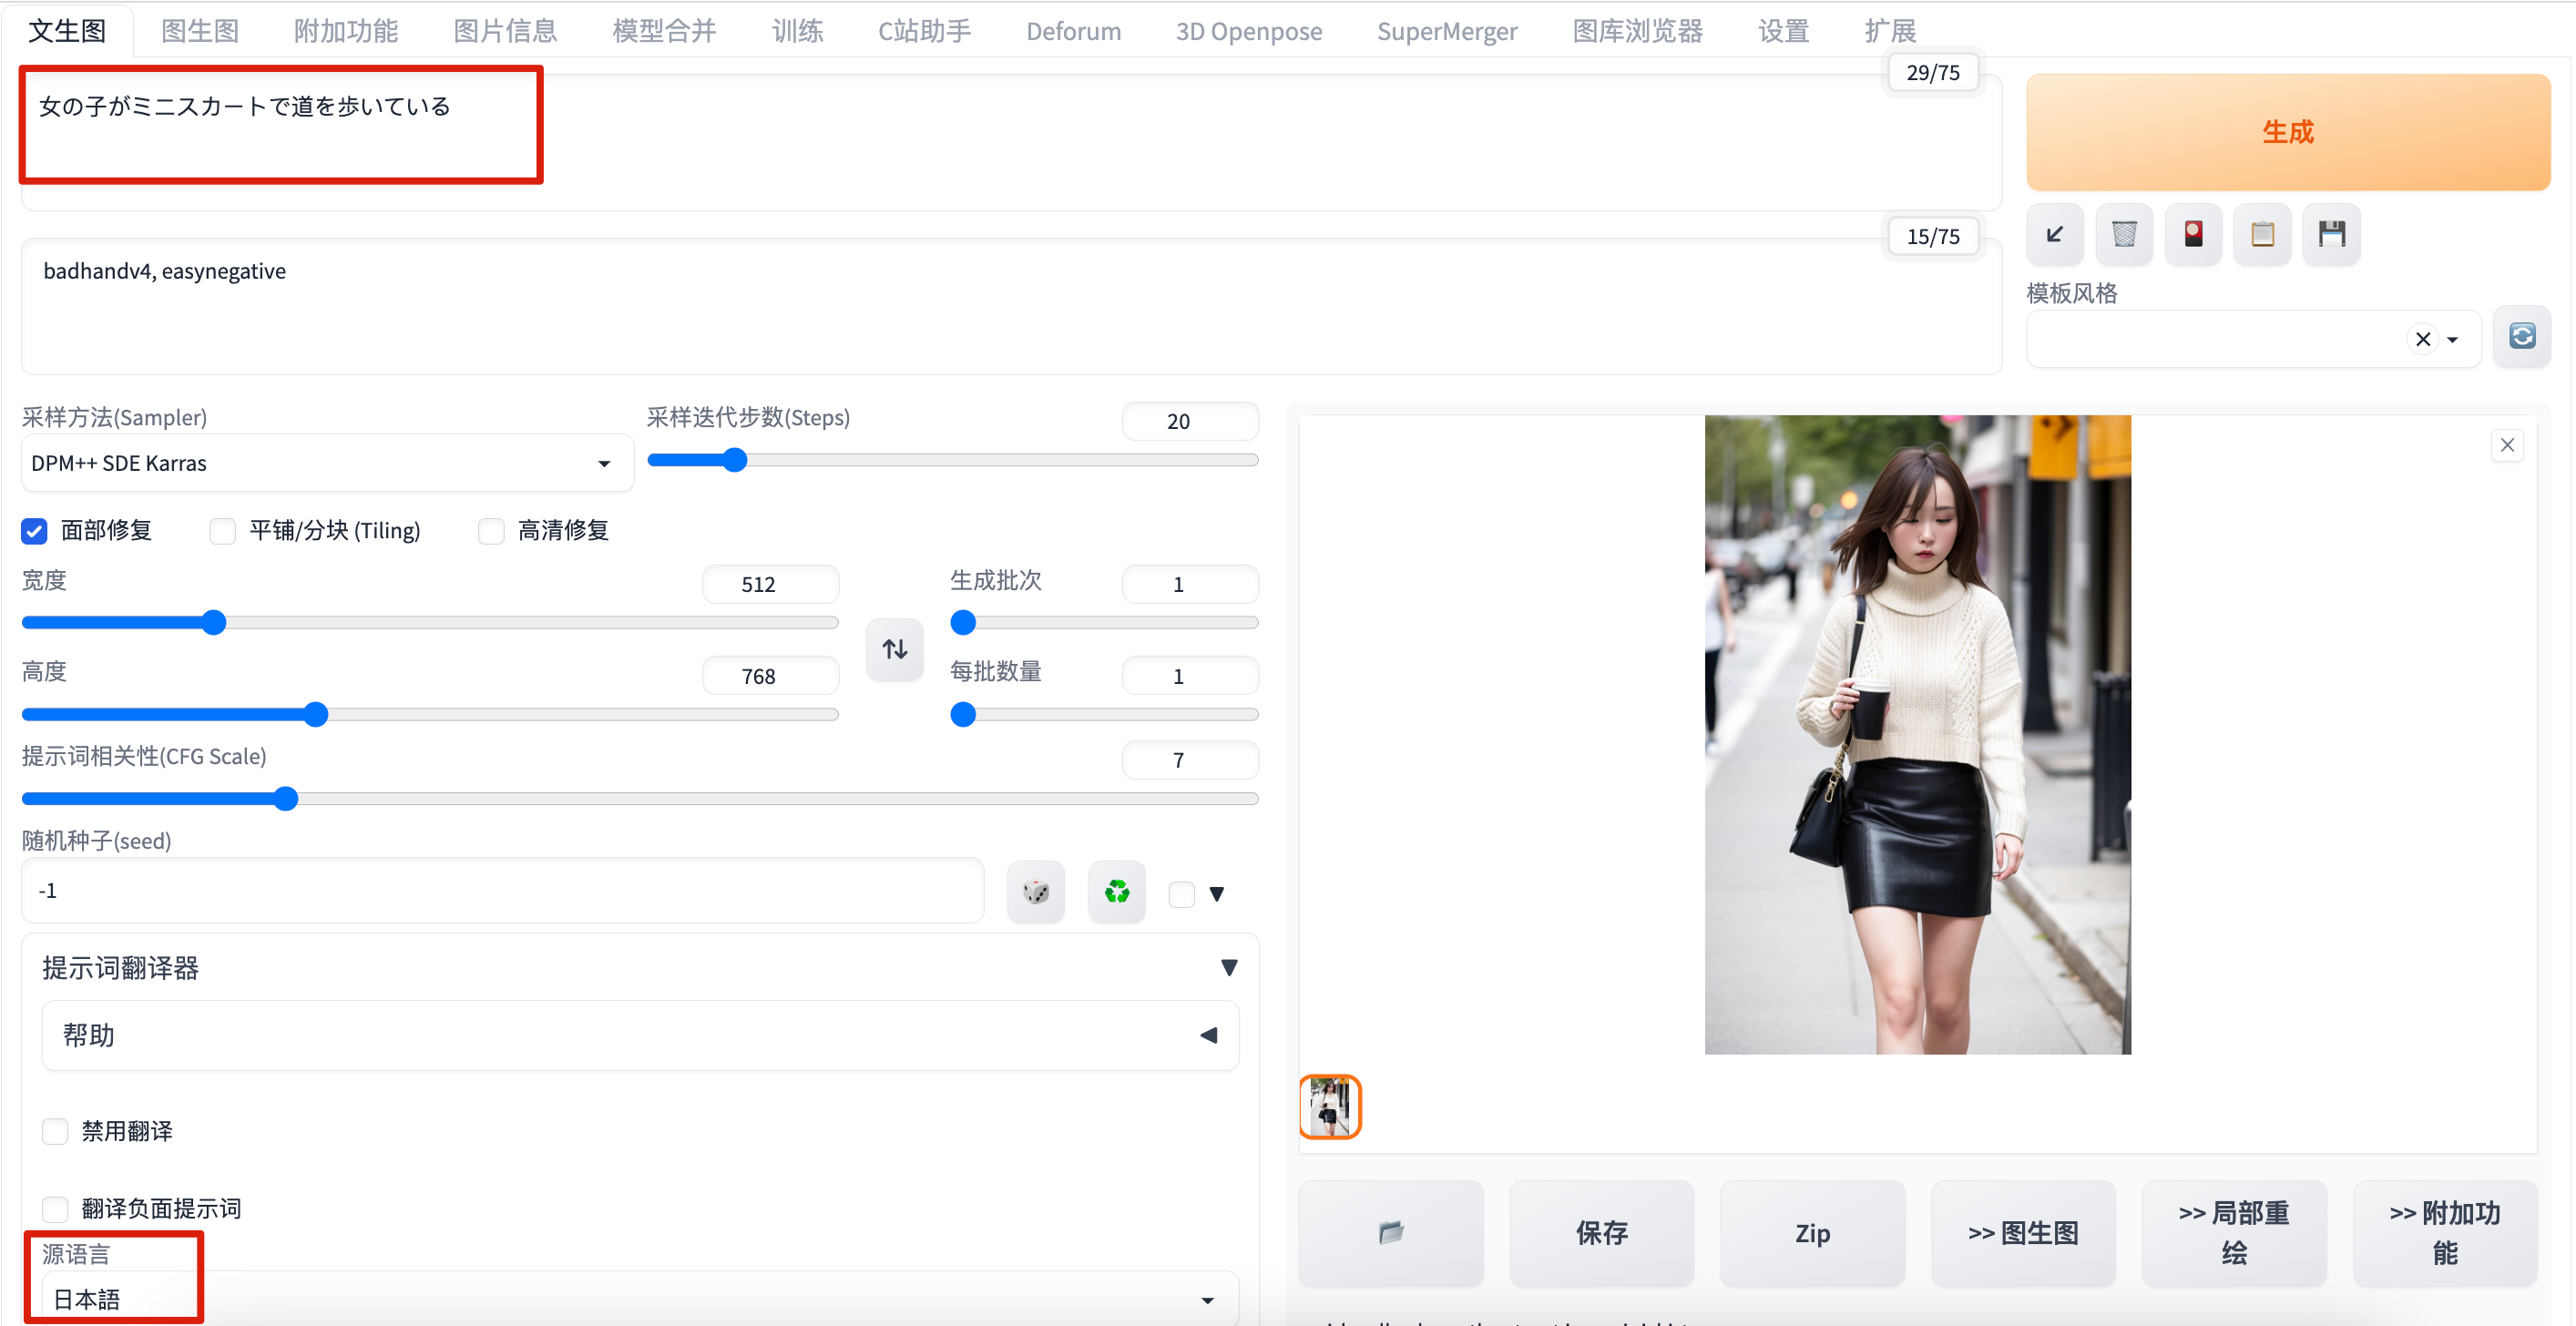
Task: Expand the 帮助 help section
Action: pyautogui.click(x=640, y=1035)
